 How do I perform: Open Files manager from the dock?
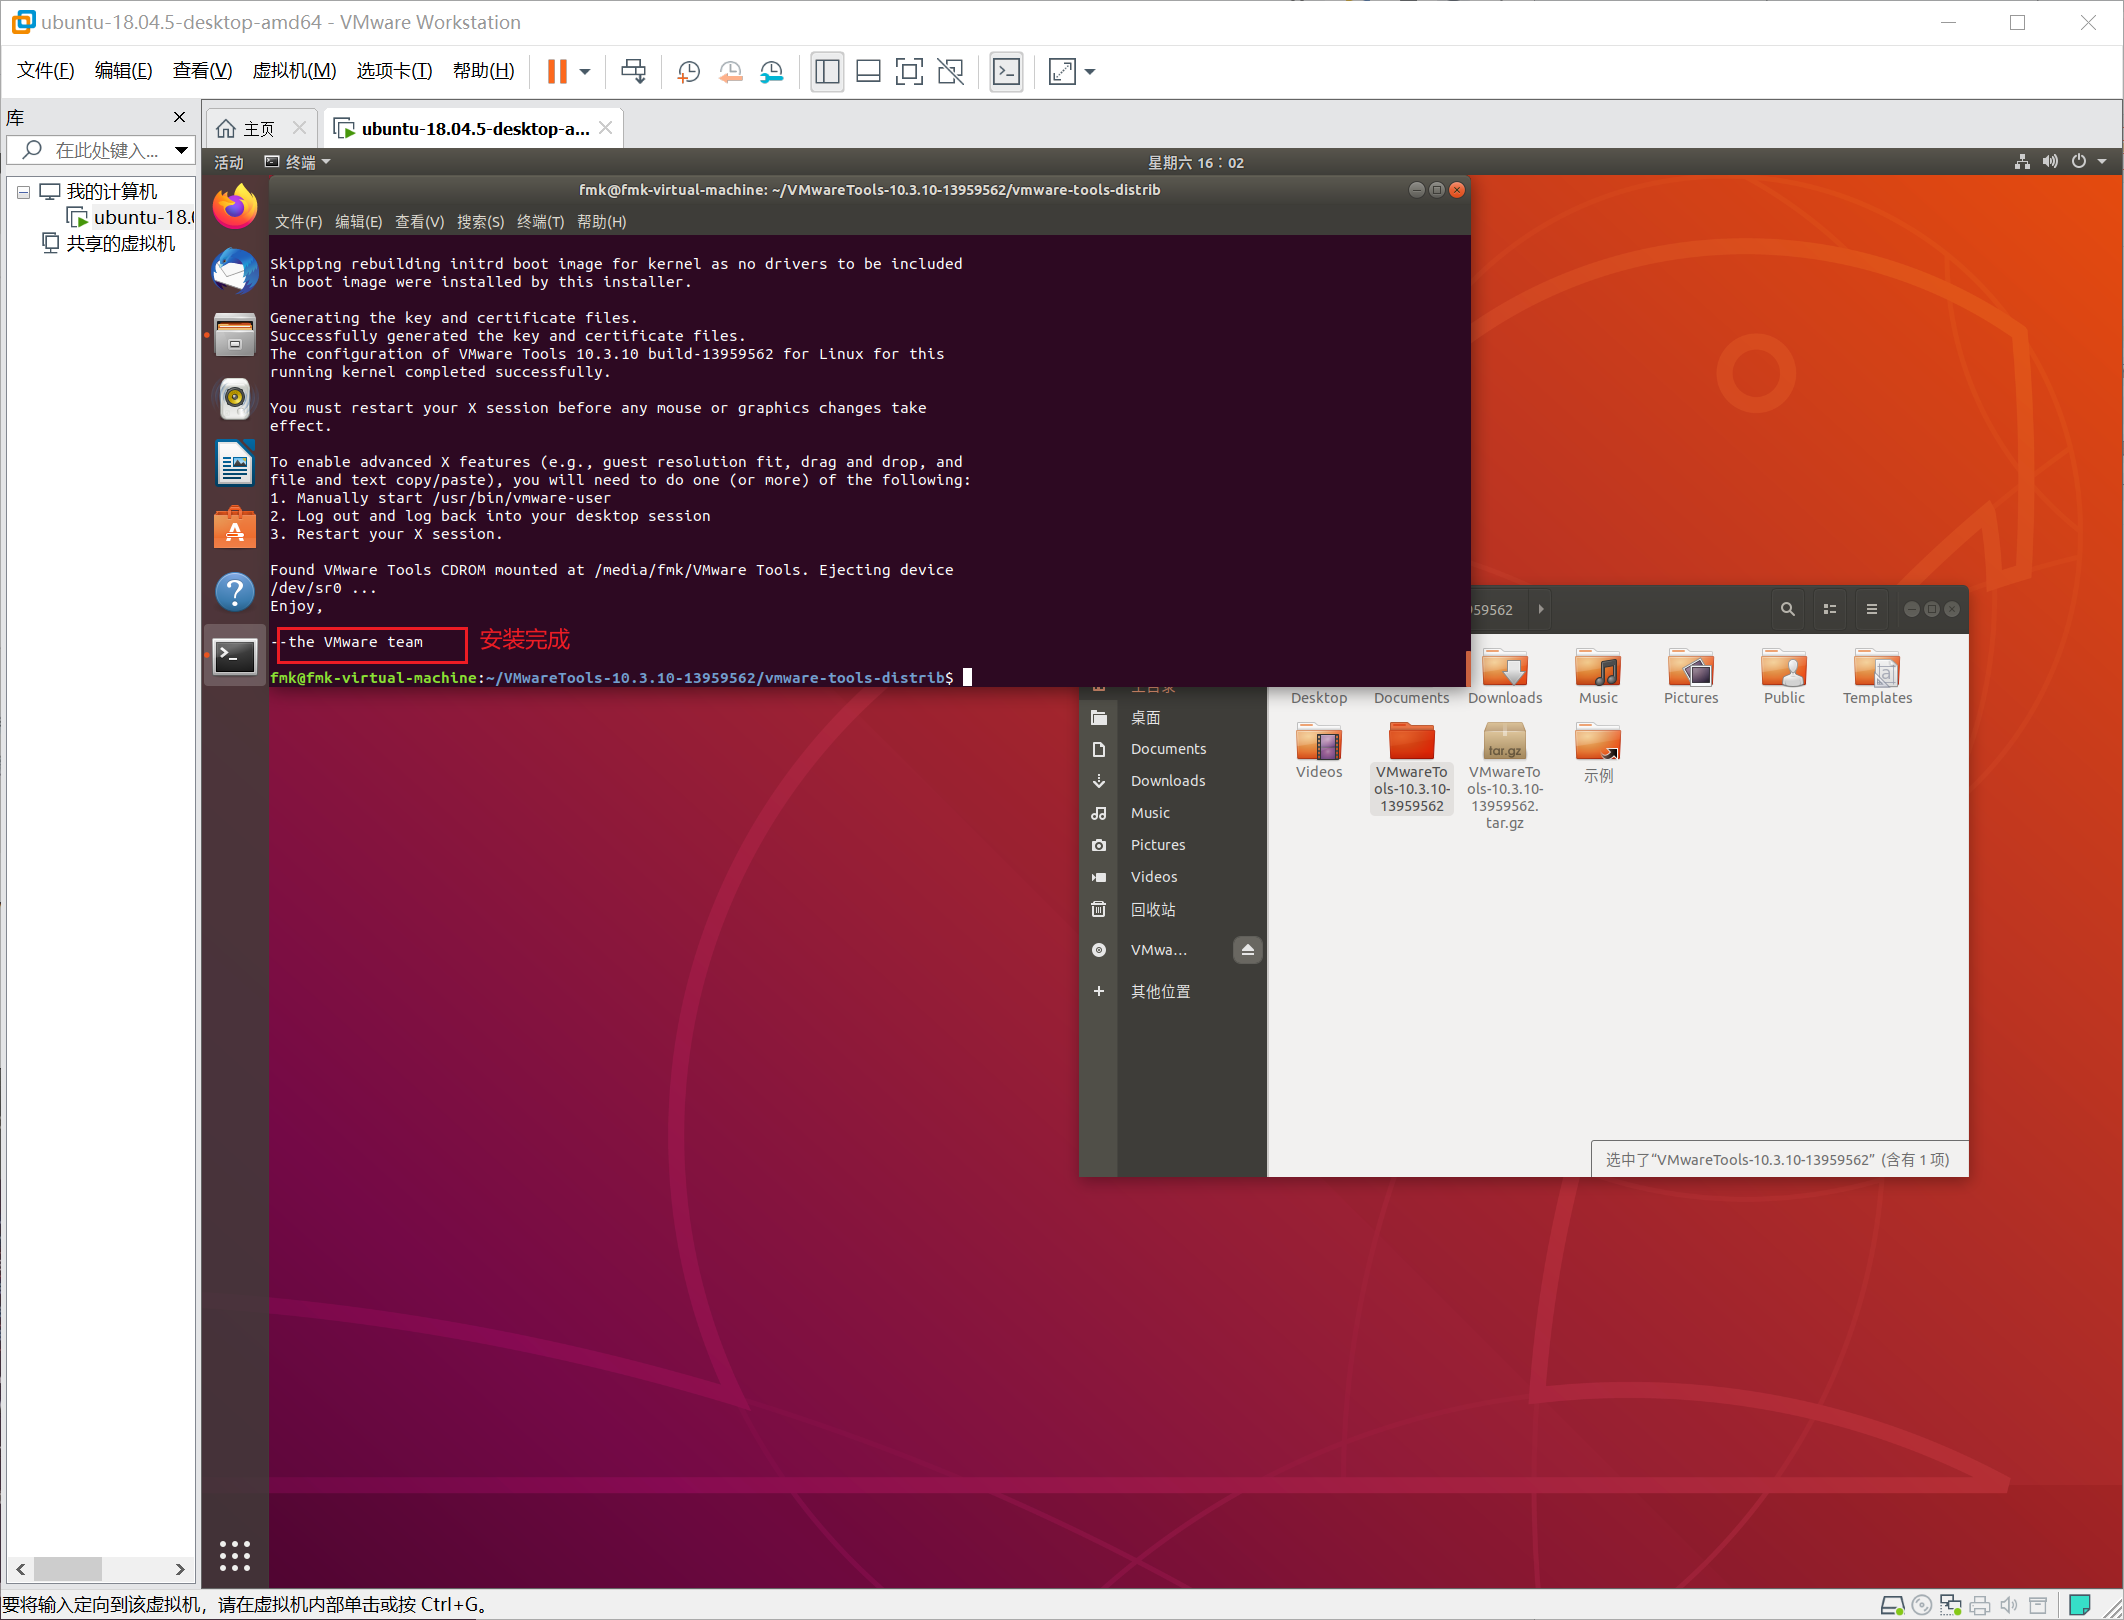coord(235,335)
